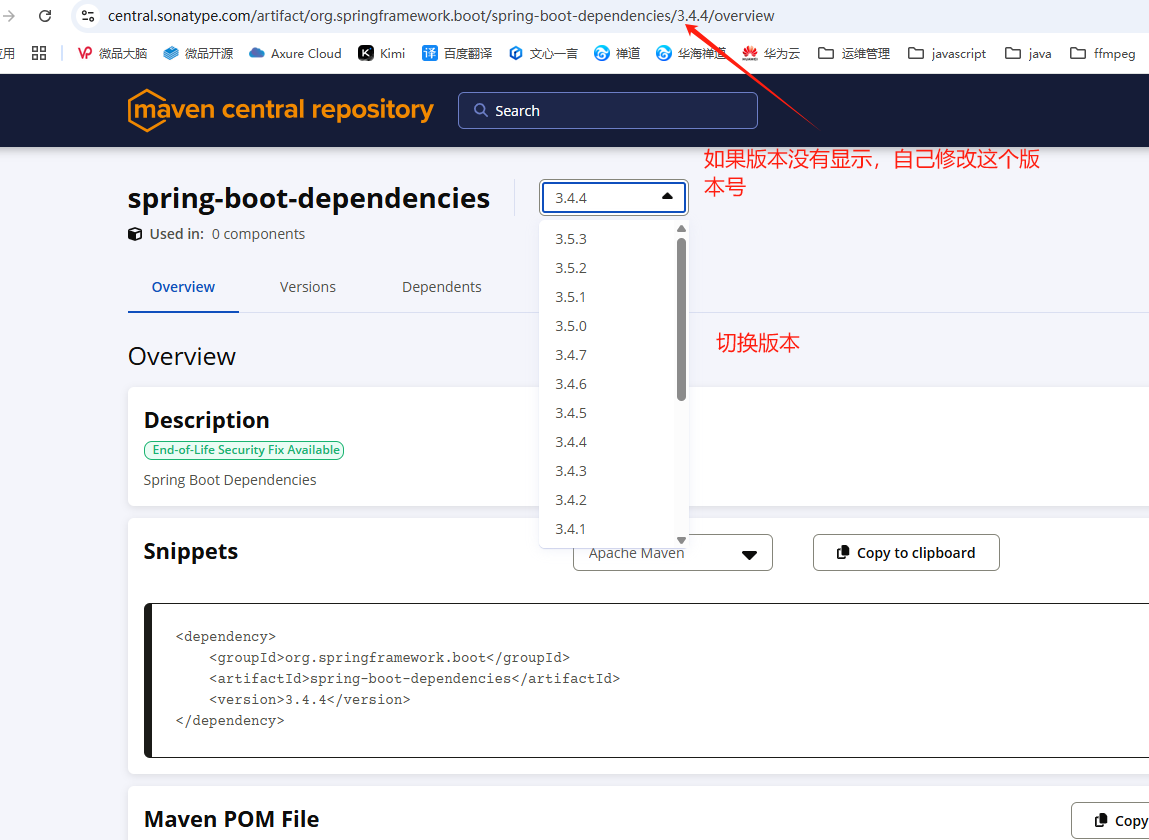Open the ffmpeg bookmark folder
This screenshot has width=1149, height=840.
pyautogui.click(x=1102, y=53)
